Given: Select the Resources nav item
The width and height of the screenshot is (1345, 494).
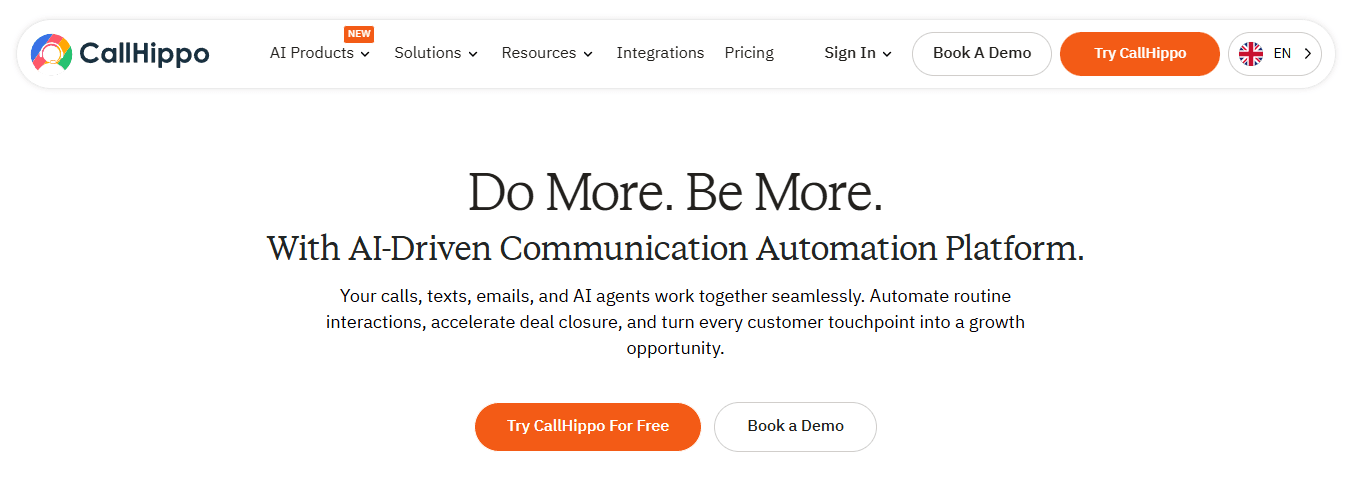Looking at the screenshot, I should pos(539,53).
